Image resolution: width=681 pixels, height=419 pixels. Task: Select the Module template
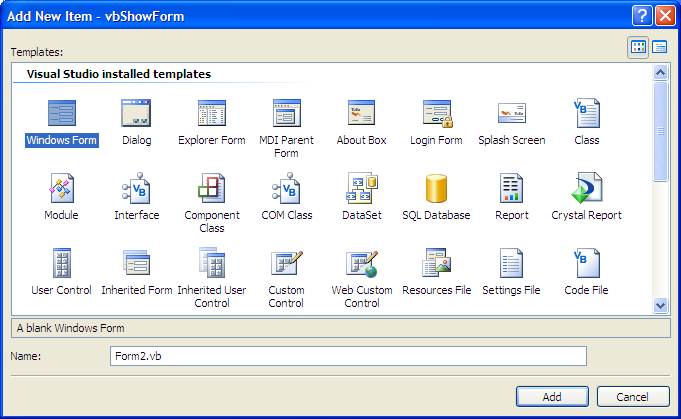61,188
